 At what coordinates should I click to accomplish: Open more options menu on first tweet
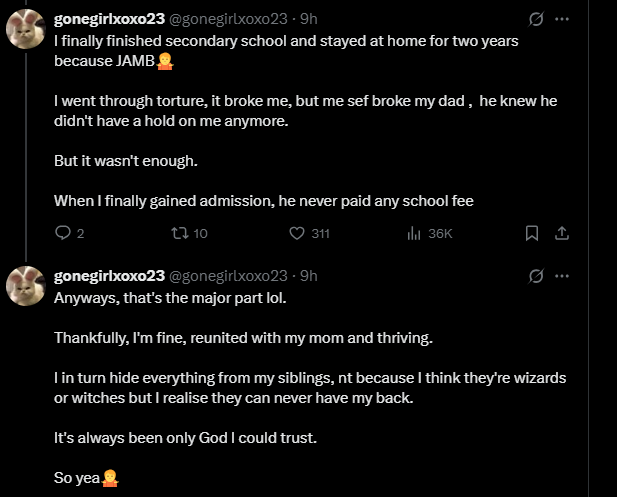coord(562,19)
